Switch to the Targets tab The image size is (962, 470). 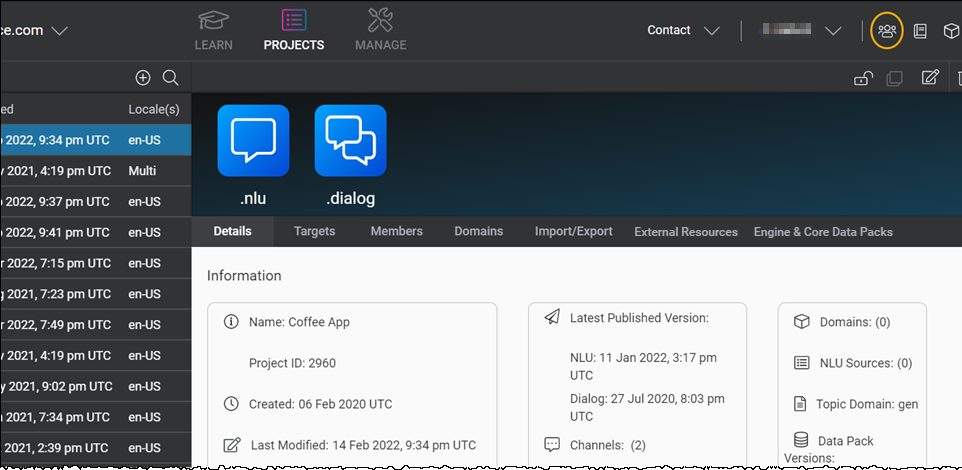point(314,231)
